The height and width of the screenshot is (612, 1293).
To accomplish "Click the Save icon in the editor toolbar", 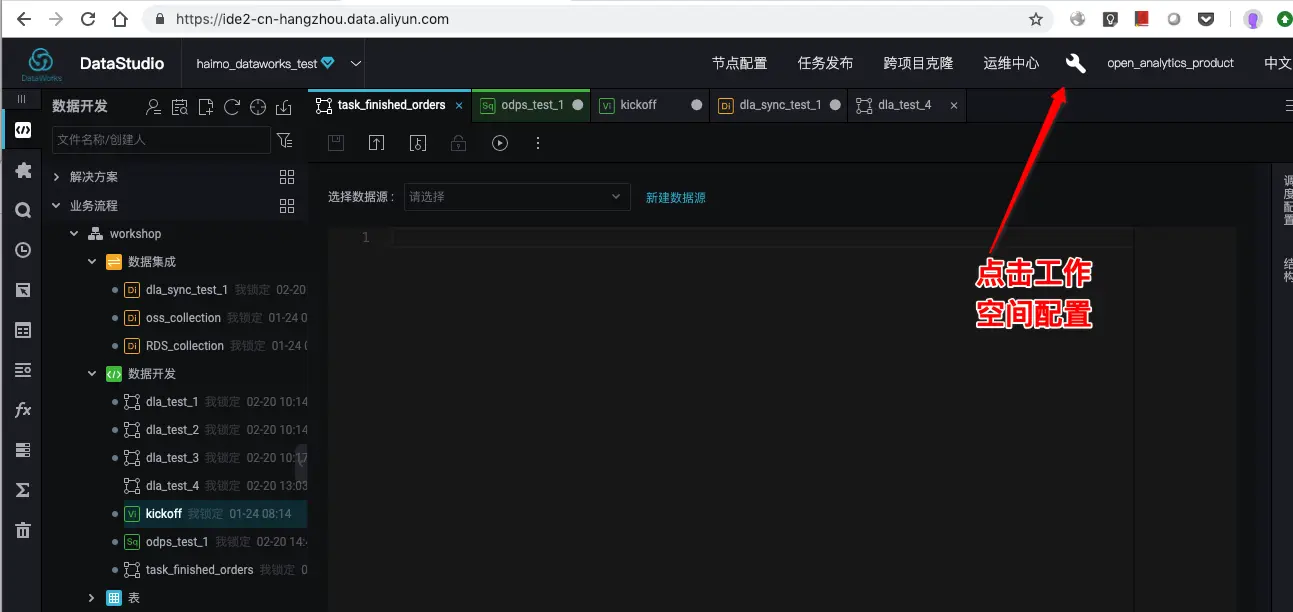I will (335, 142).
